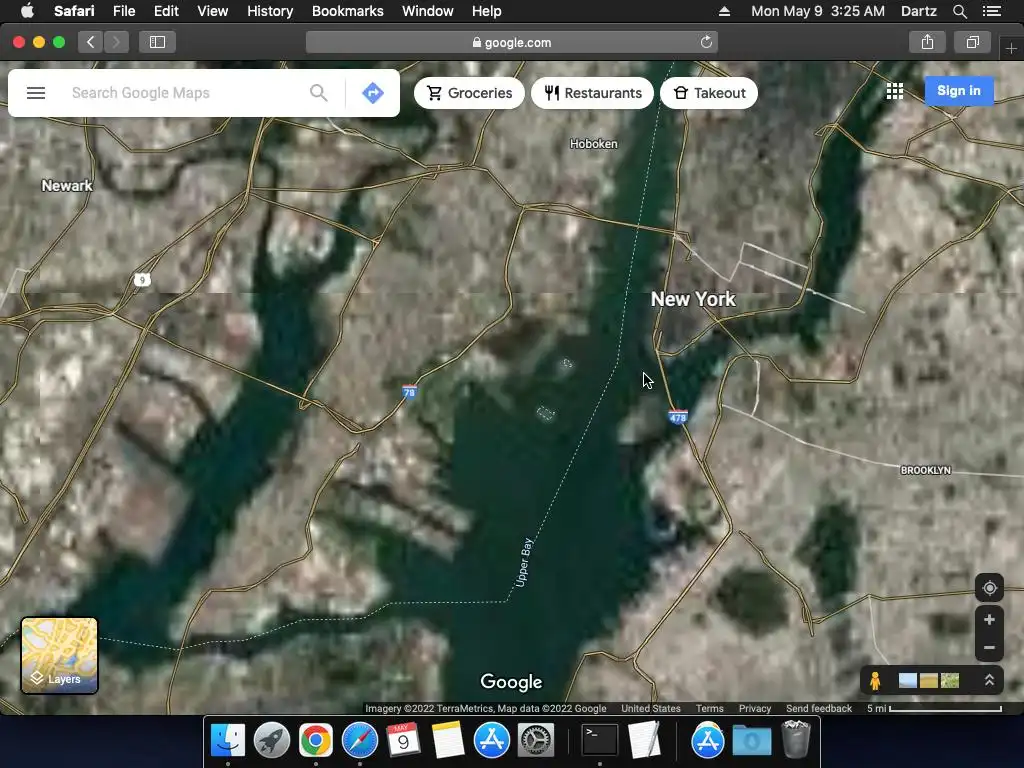Select the Restaurants category chip

coord(592,93)
